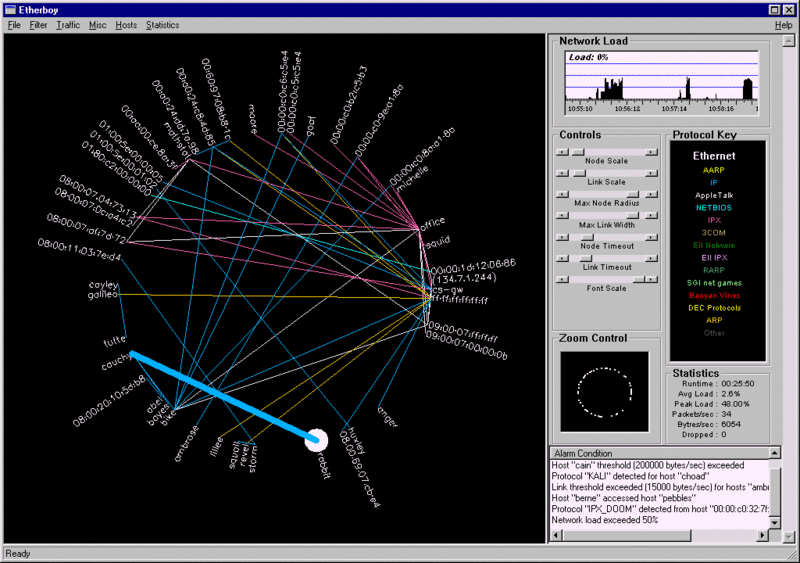
Task: Select the michelle host label
Action: pos(412,178)
